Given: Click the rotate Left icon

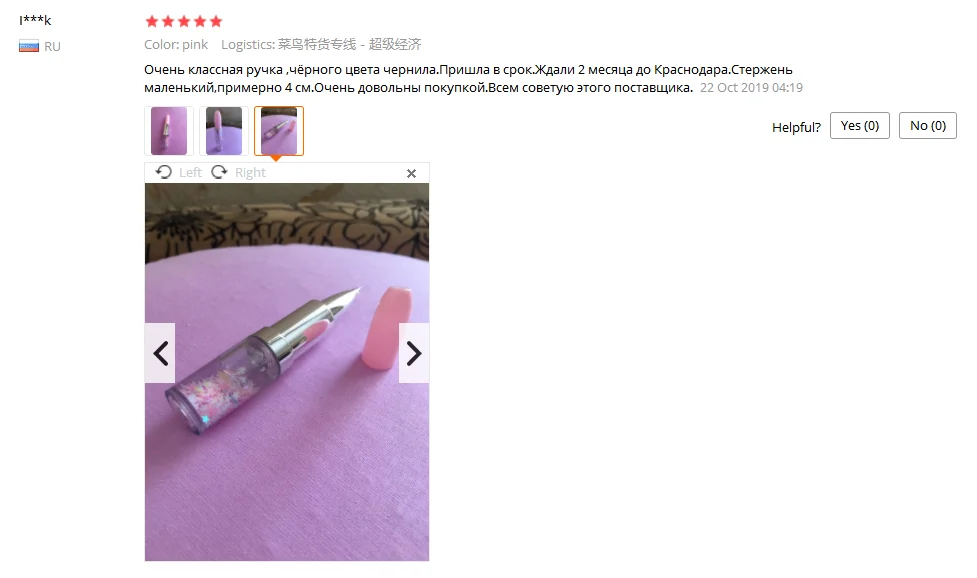Looking at the screenshot, I should coord(164,172).
